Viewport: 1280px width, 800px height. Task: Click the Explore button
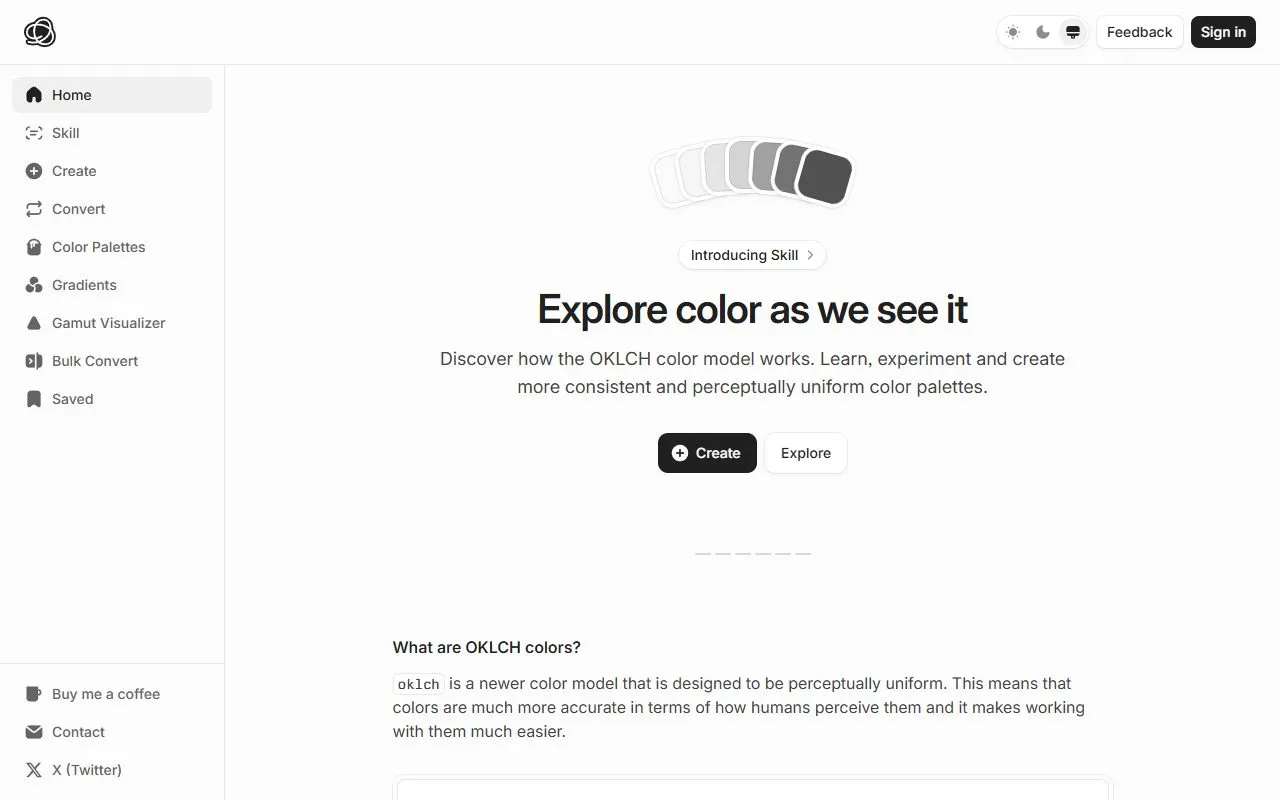(806, 453)
